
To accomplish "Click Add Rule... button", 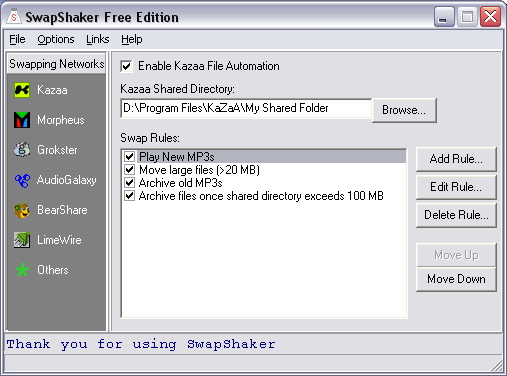I will [456, 159].
